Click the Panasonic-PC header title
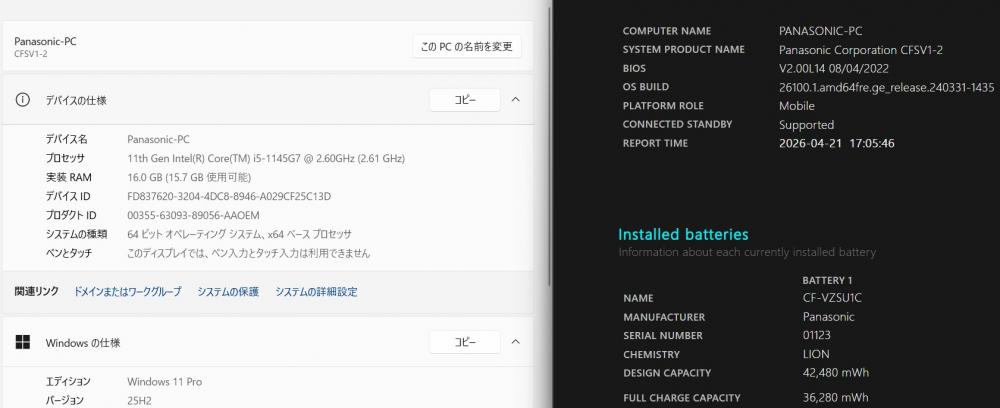The width and height of the screenshot is (1000, 408). coord(45,41)
